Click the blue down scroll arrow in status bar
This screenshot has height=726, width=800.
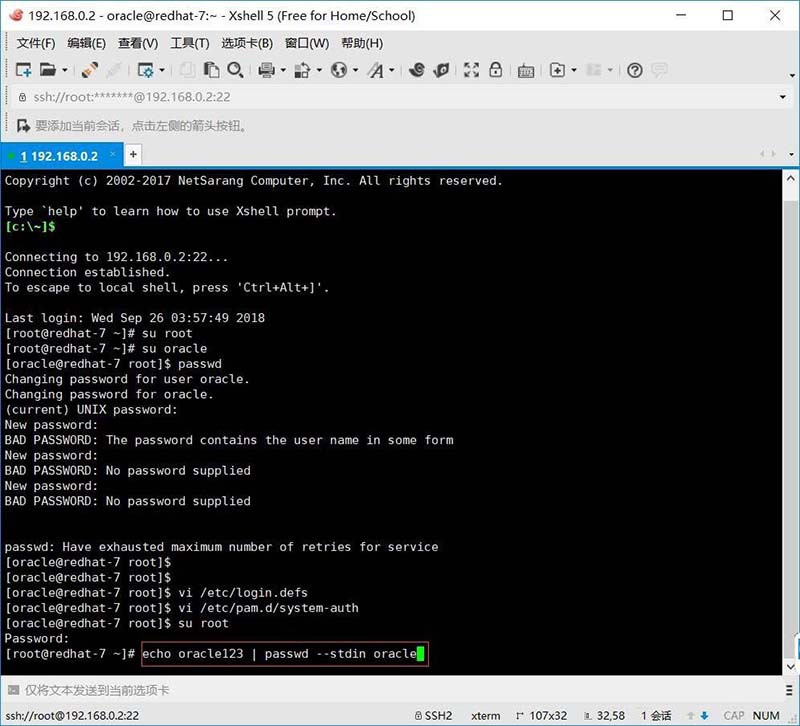point(703,715)
